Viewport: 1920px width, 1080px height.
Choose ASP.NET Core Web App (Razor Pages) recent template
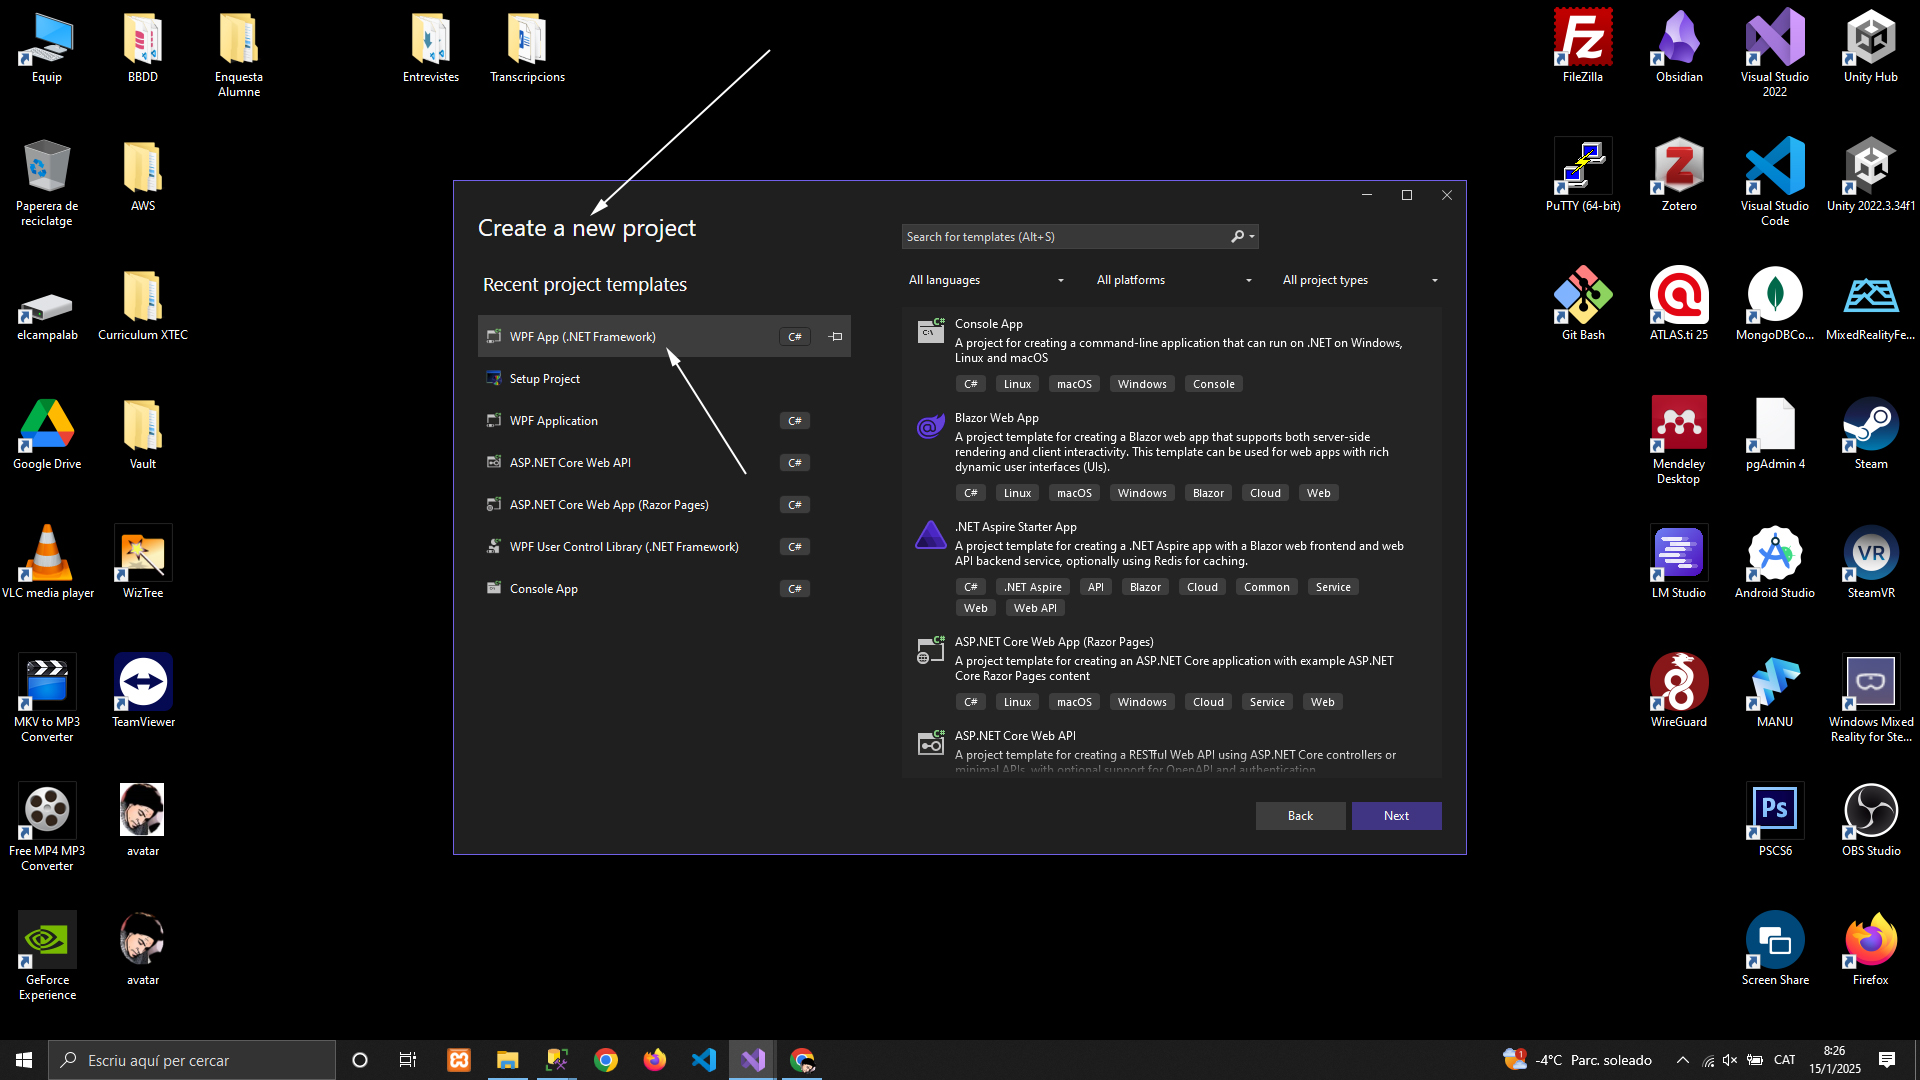pyautogui.click(x=609, y=505)
